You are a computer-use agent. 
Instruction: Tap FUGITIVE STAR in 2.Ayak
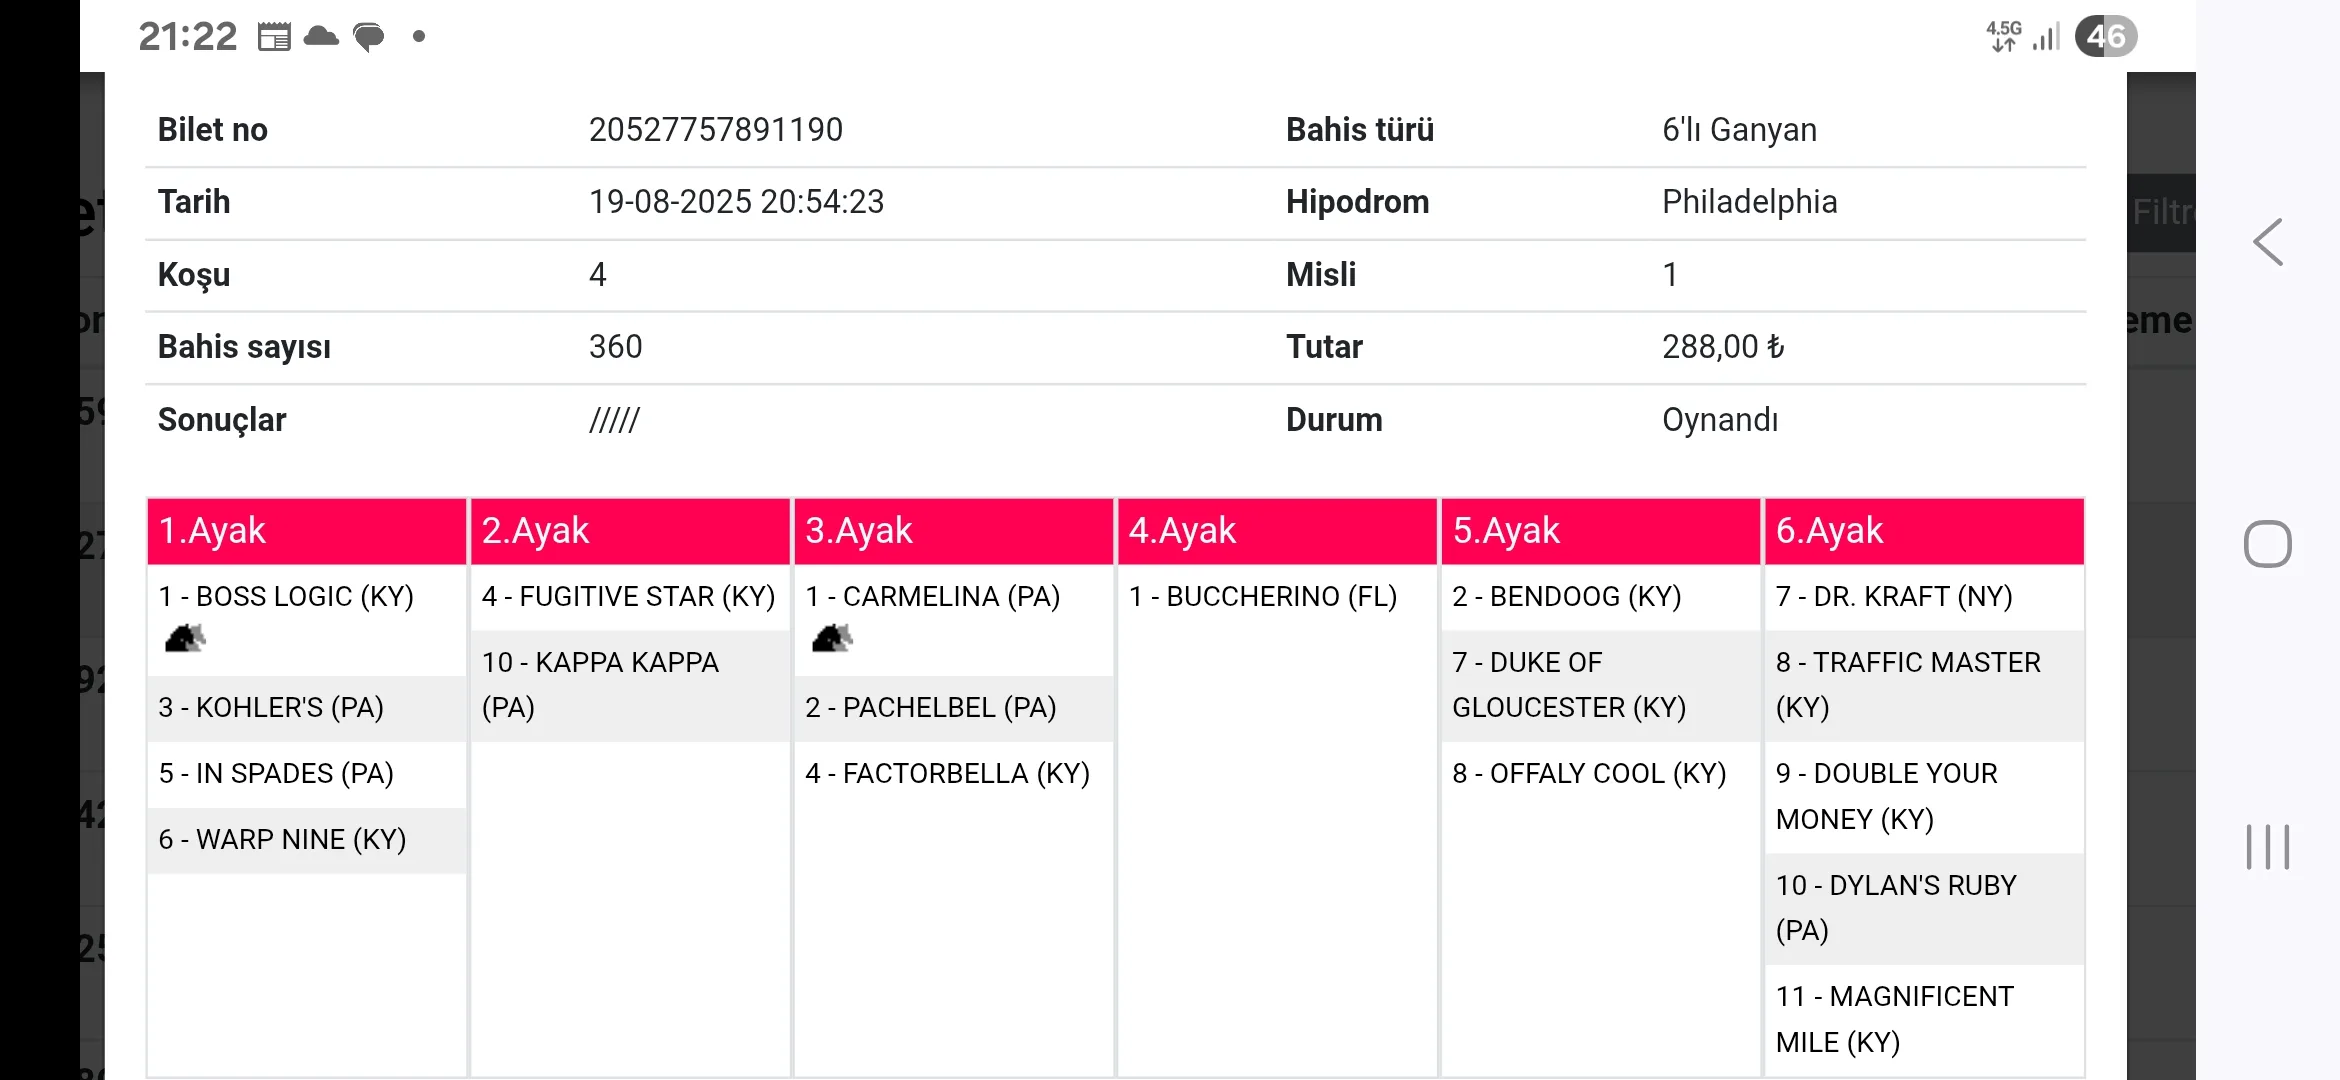[629, 597]
